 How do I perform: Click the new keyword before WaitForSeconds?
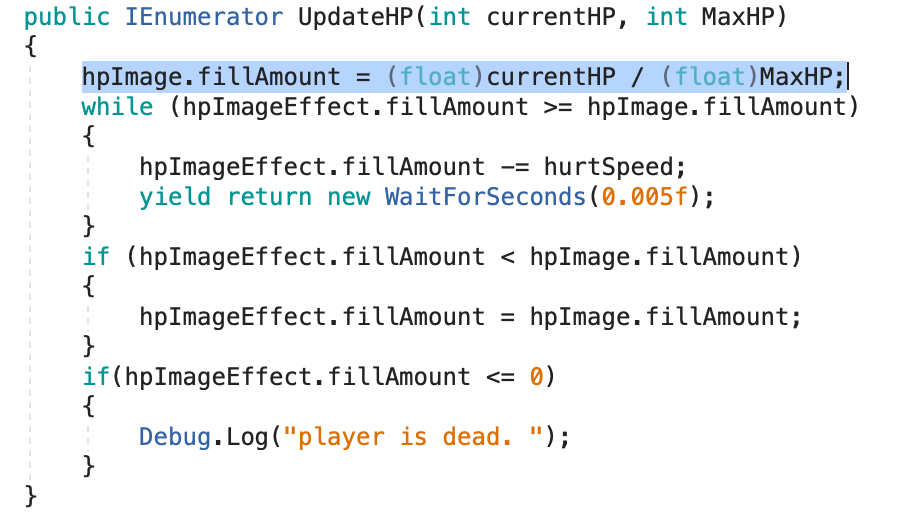(349, 197)
